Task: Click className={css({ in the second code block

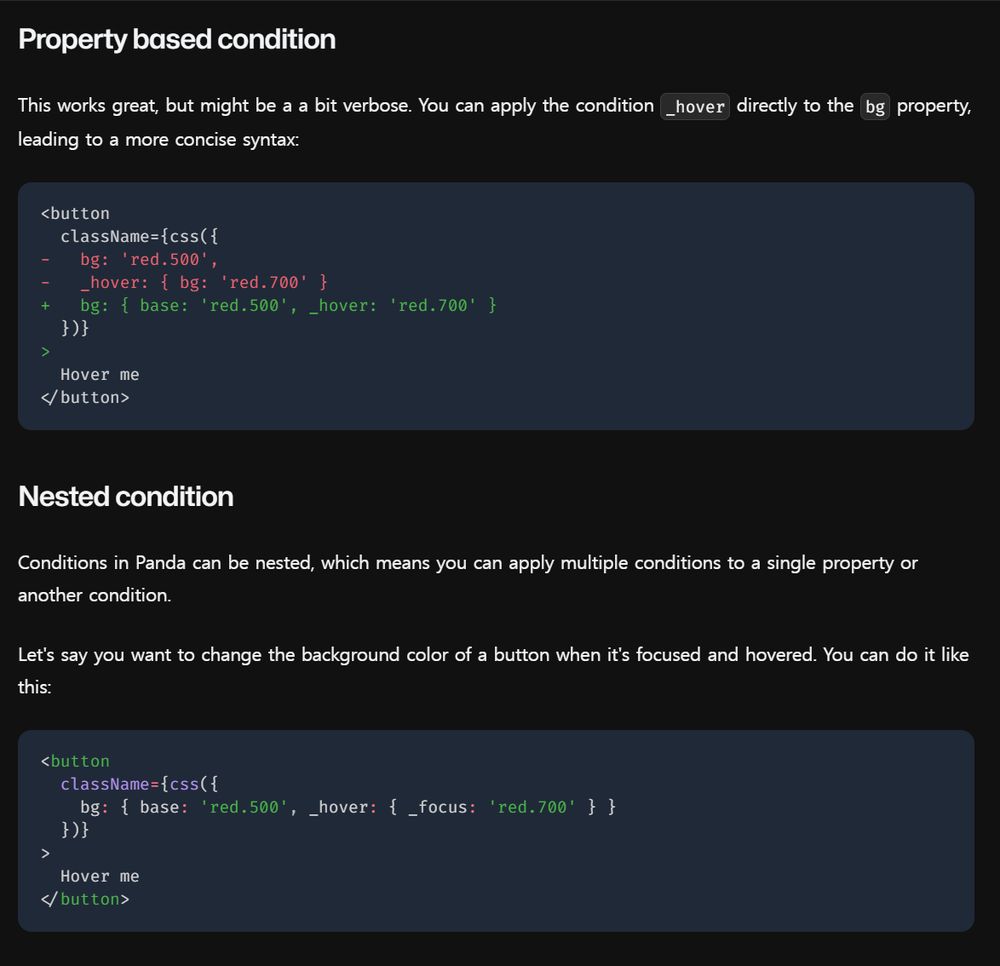Action: [139, 784]
